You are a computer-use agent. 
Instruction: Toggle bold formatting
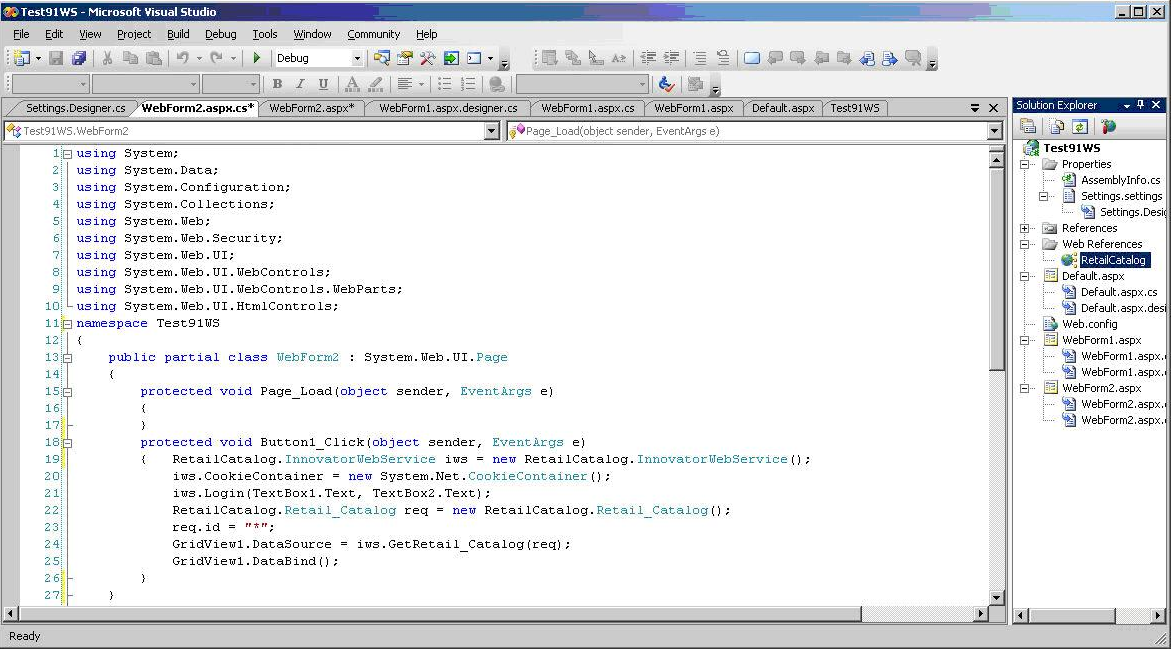[277, 84]
